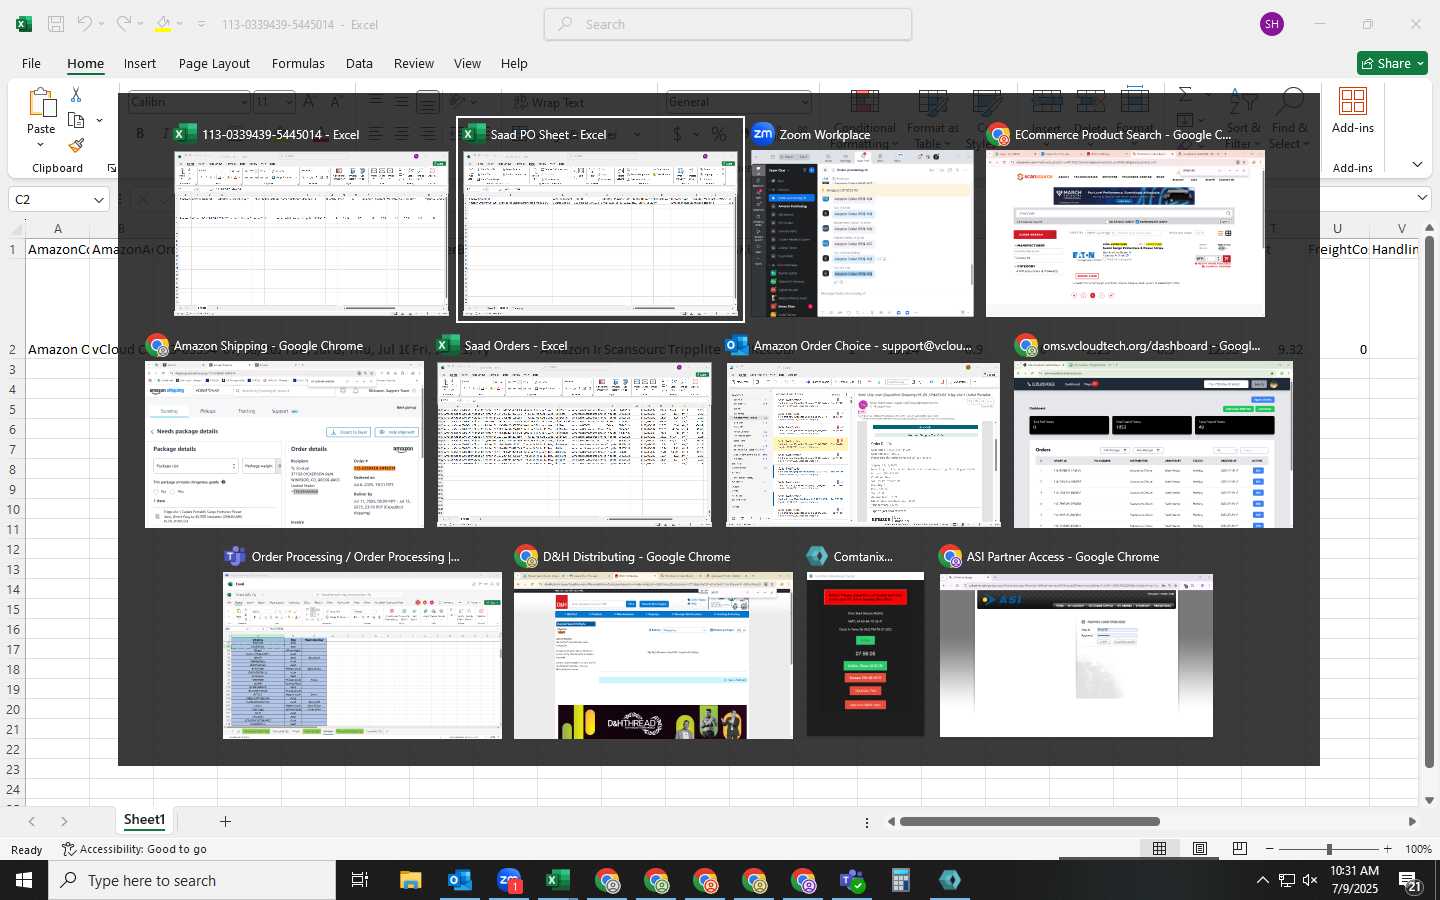Open the Clipboard dialog launcher
The image size is (1440, 900).
(111, 168)
